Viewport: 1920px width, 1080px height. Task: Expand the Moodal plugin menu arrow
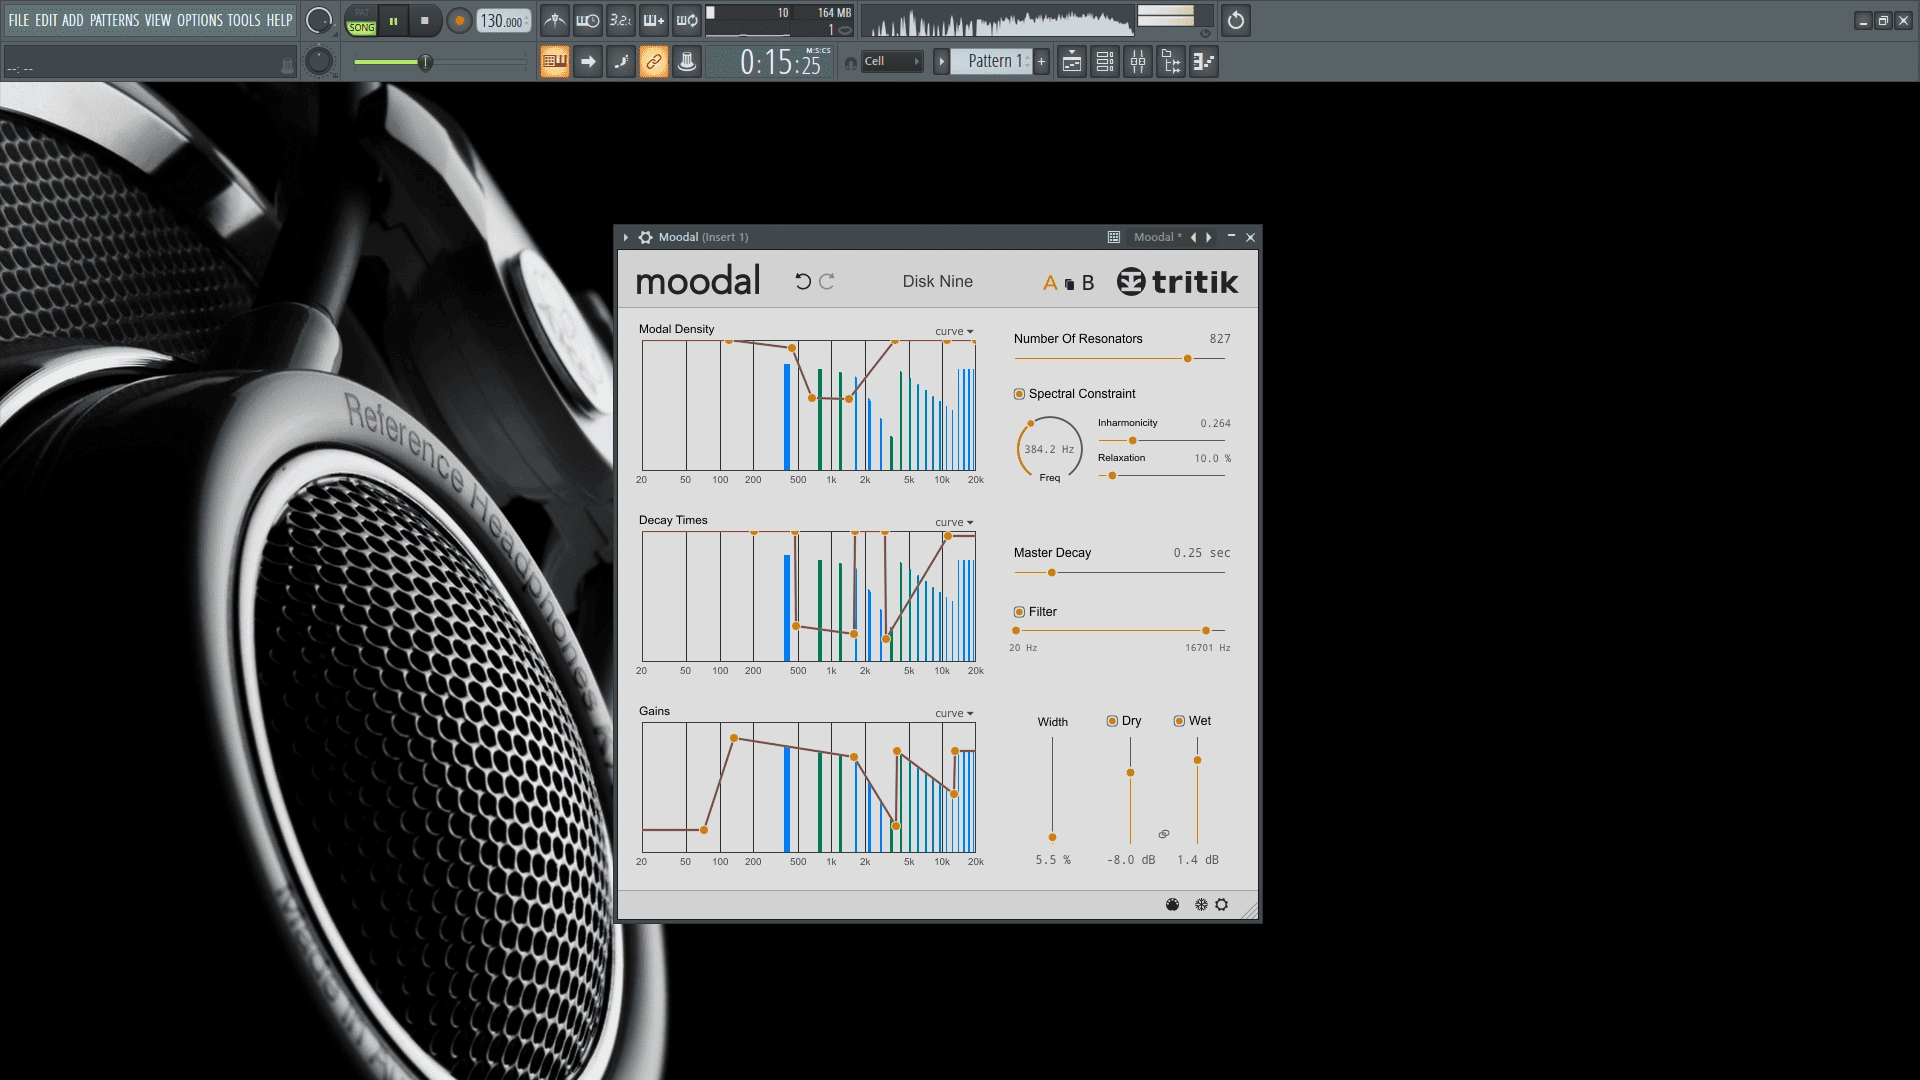[x=626, y=237]
